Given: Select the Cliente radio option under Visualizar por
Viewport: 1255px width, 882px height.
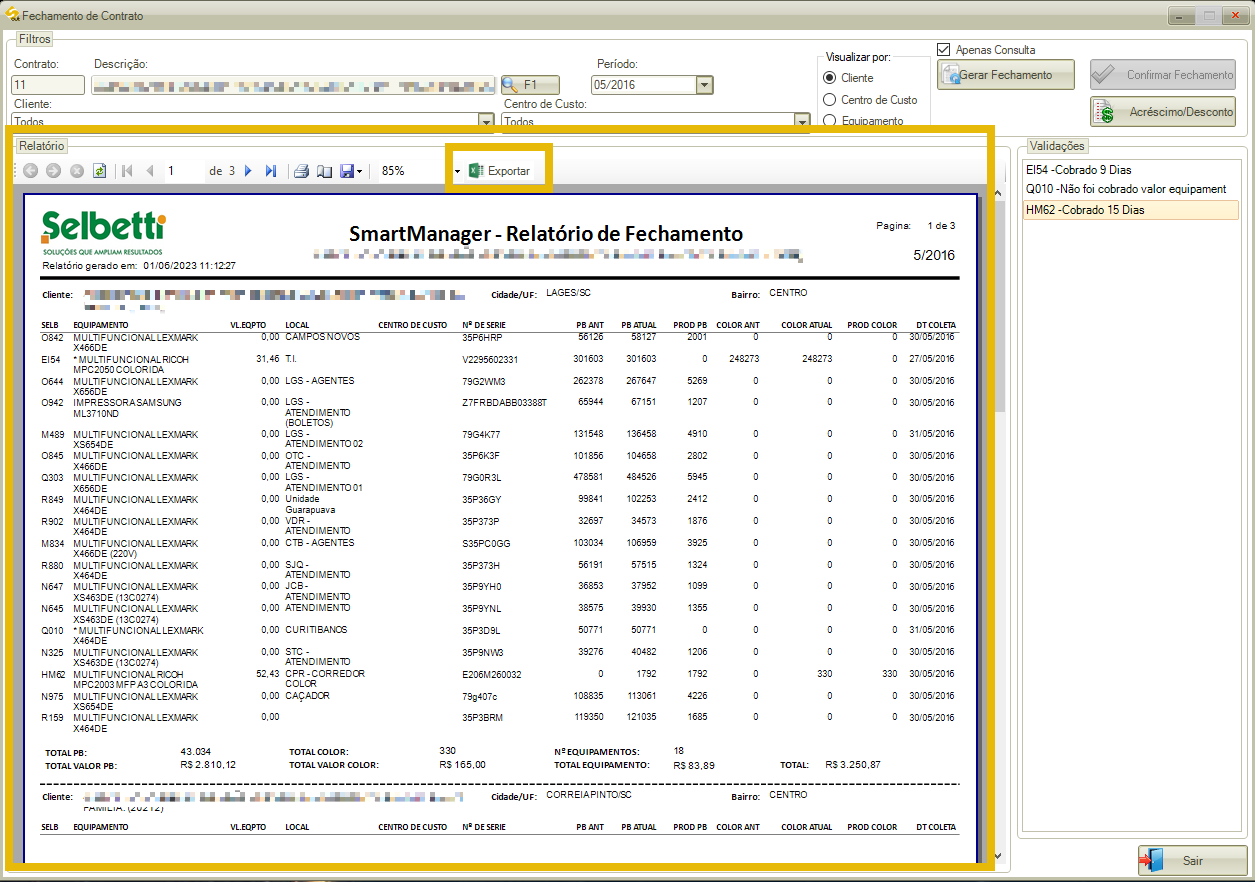Looking at the screenshot, I should click(x=829, y=78).
